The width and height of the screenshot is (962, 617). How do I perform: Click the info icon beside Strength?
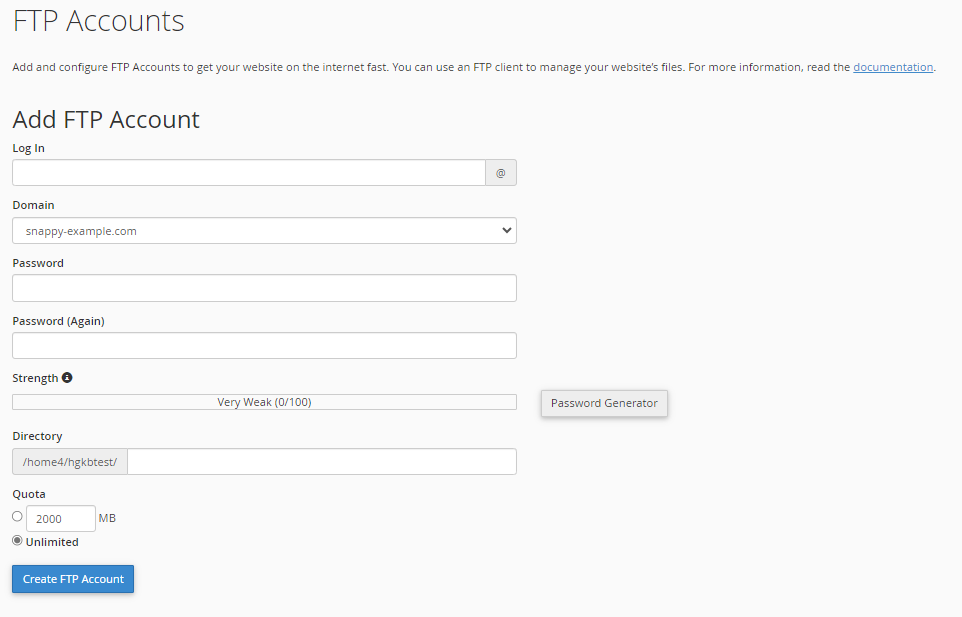point(66,377)
